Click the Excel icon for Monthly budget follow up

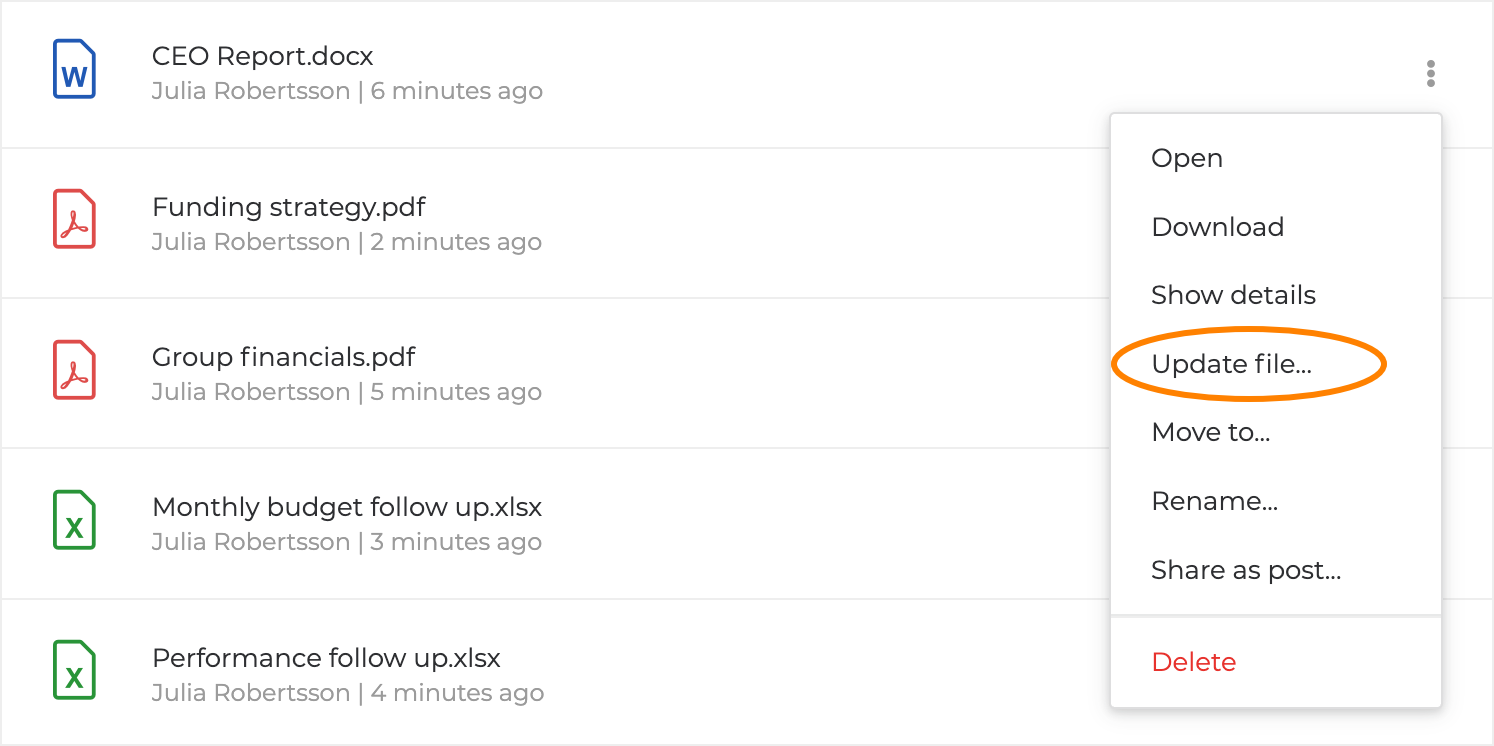click(74, 521)
